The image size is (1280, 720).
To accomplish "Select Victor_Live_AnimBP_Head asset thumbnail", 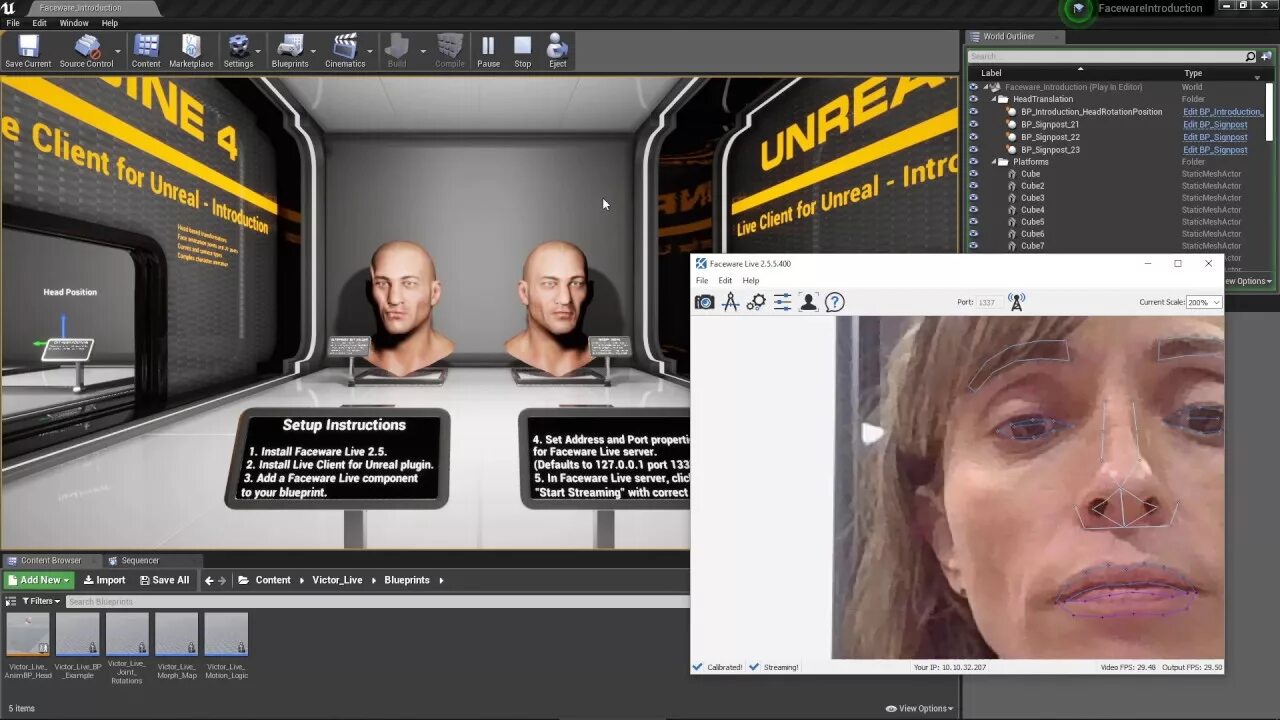I will coord(28,634).
